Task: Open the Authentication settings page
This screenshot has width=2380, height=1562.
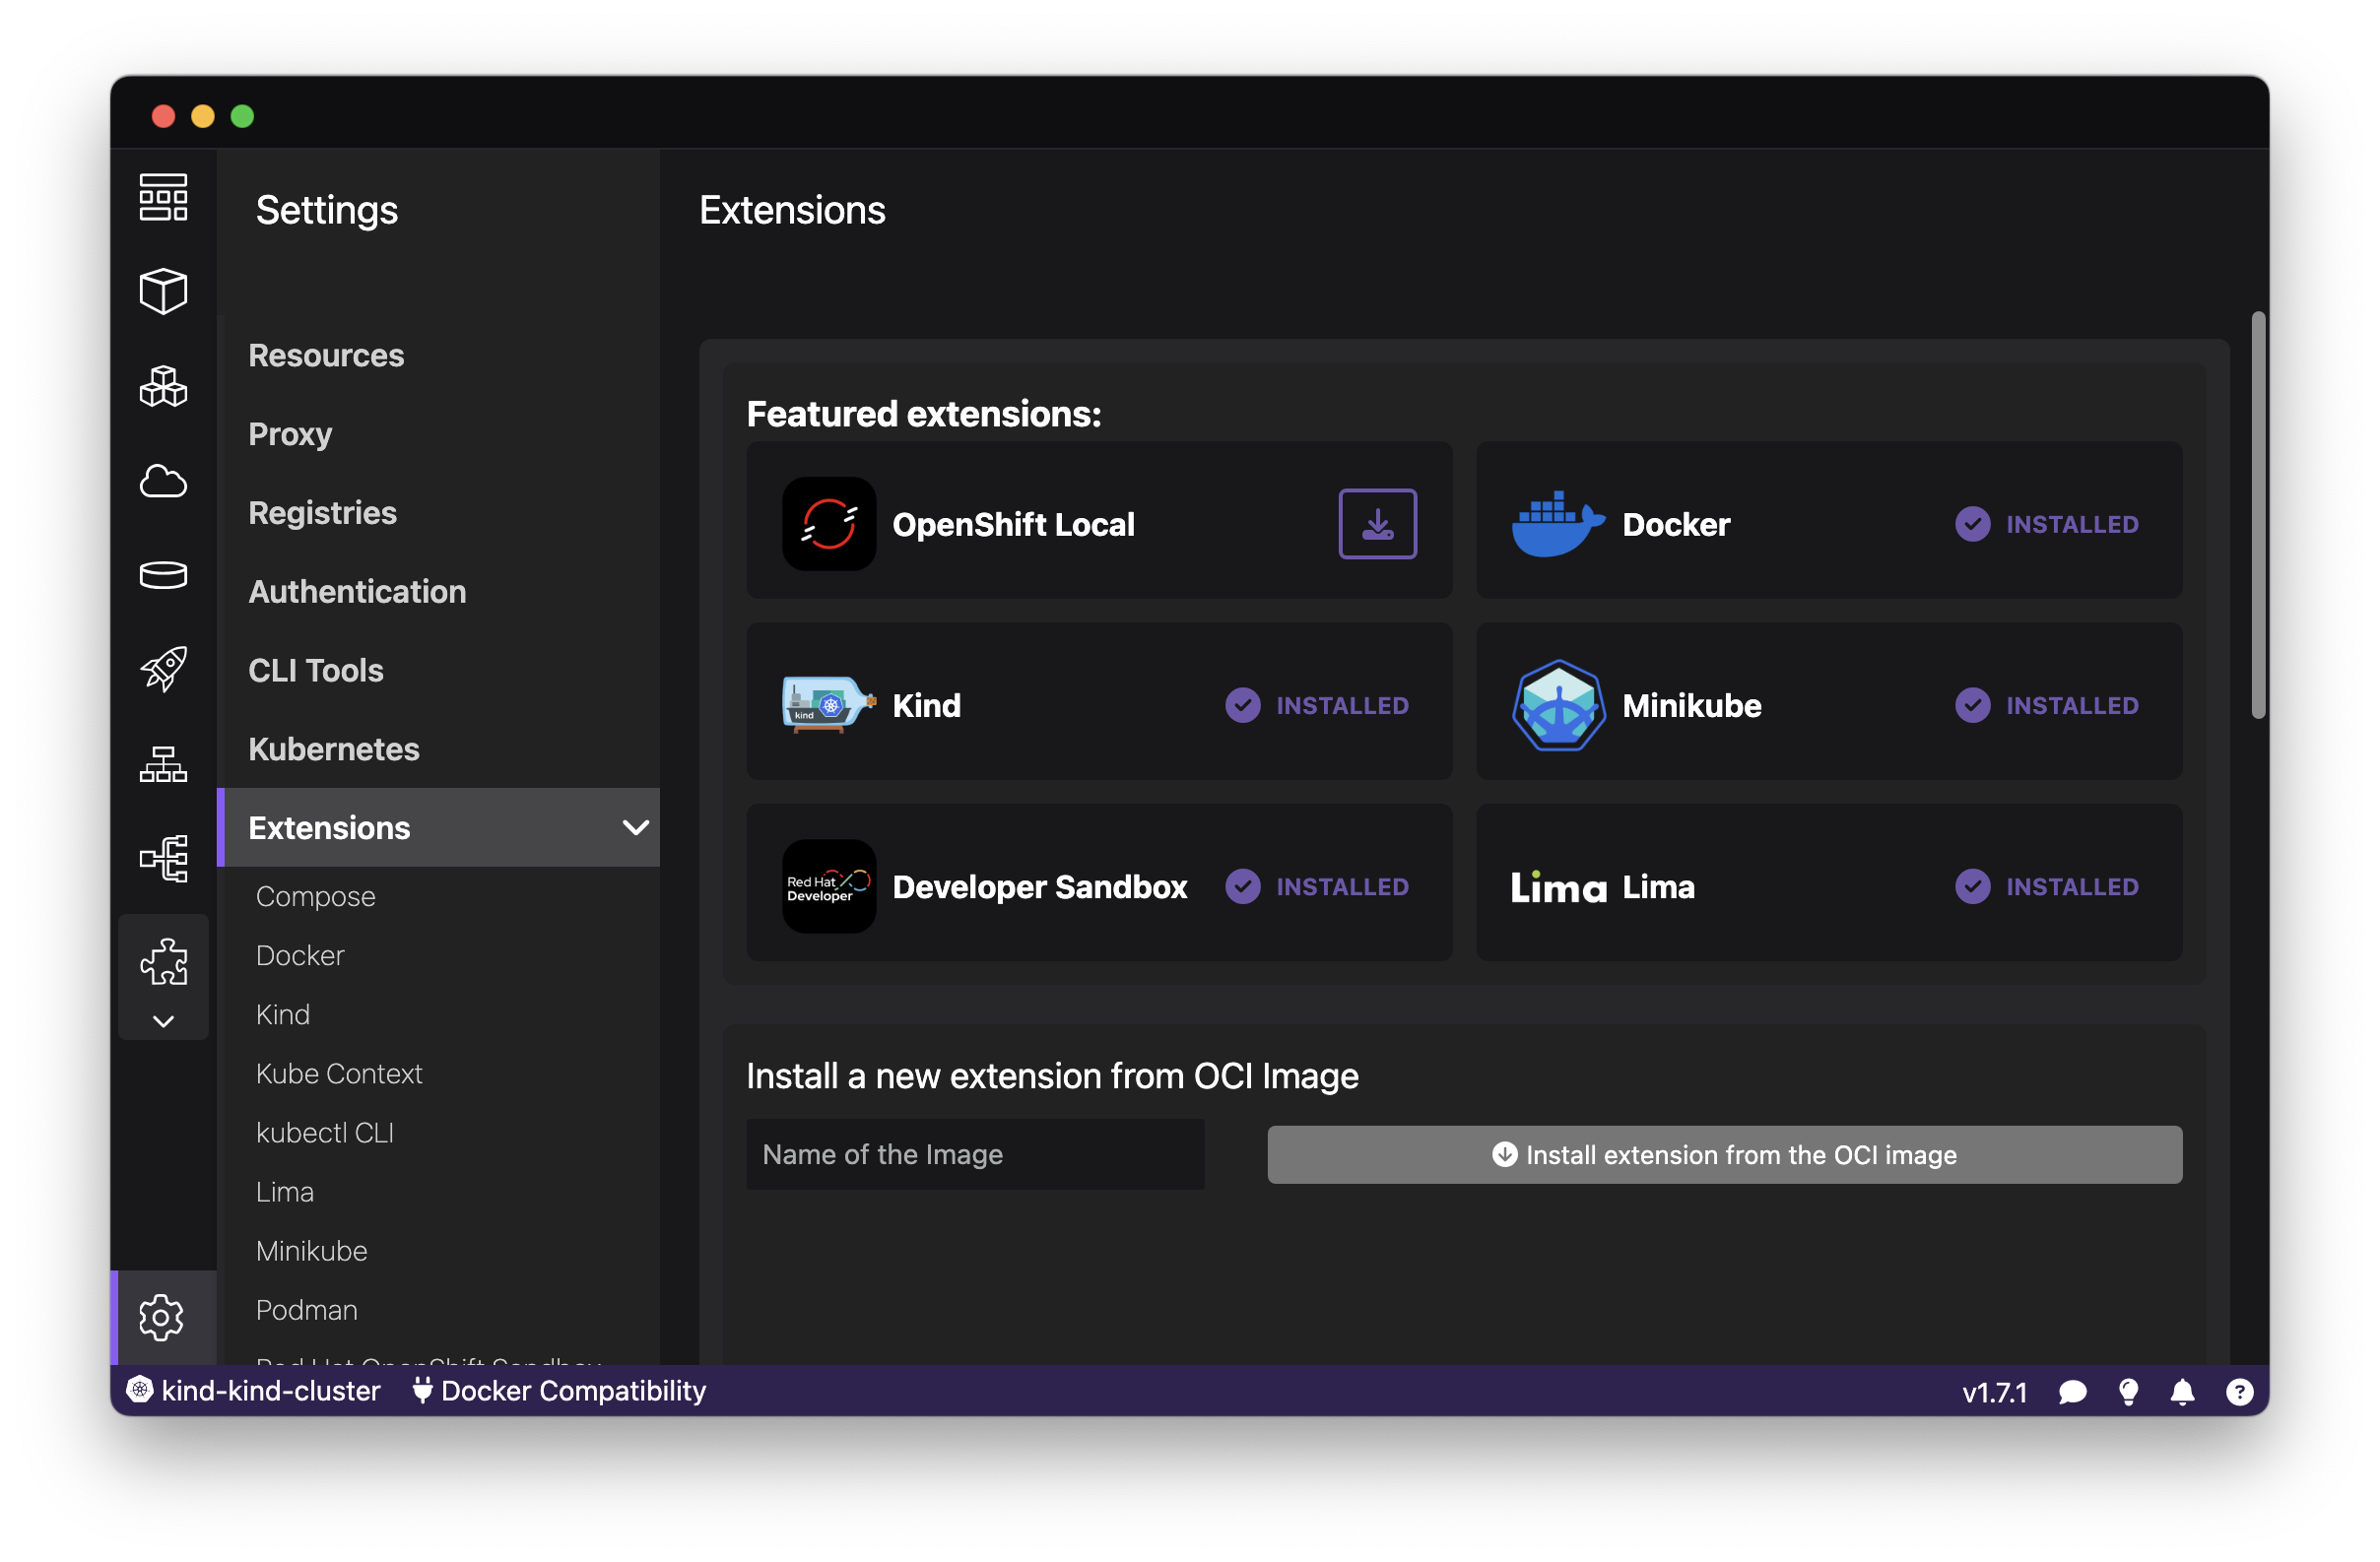Action: 357,591
